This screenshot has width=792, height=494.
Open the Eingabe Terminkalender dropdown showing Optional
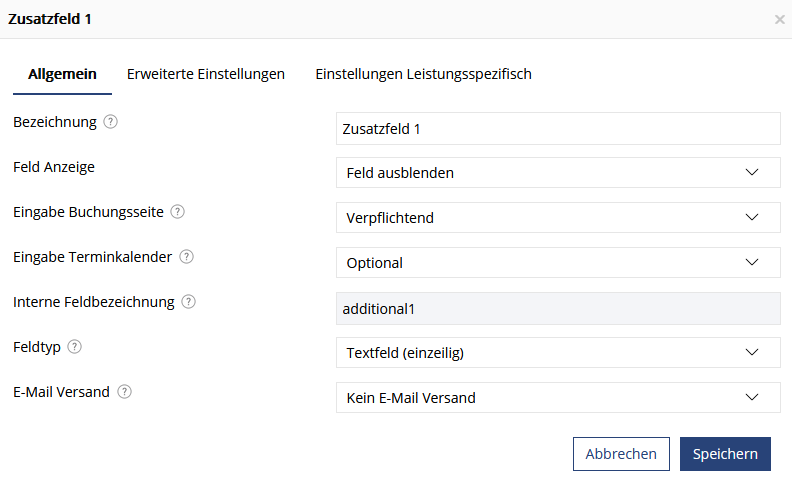point(558,263)
